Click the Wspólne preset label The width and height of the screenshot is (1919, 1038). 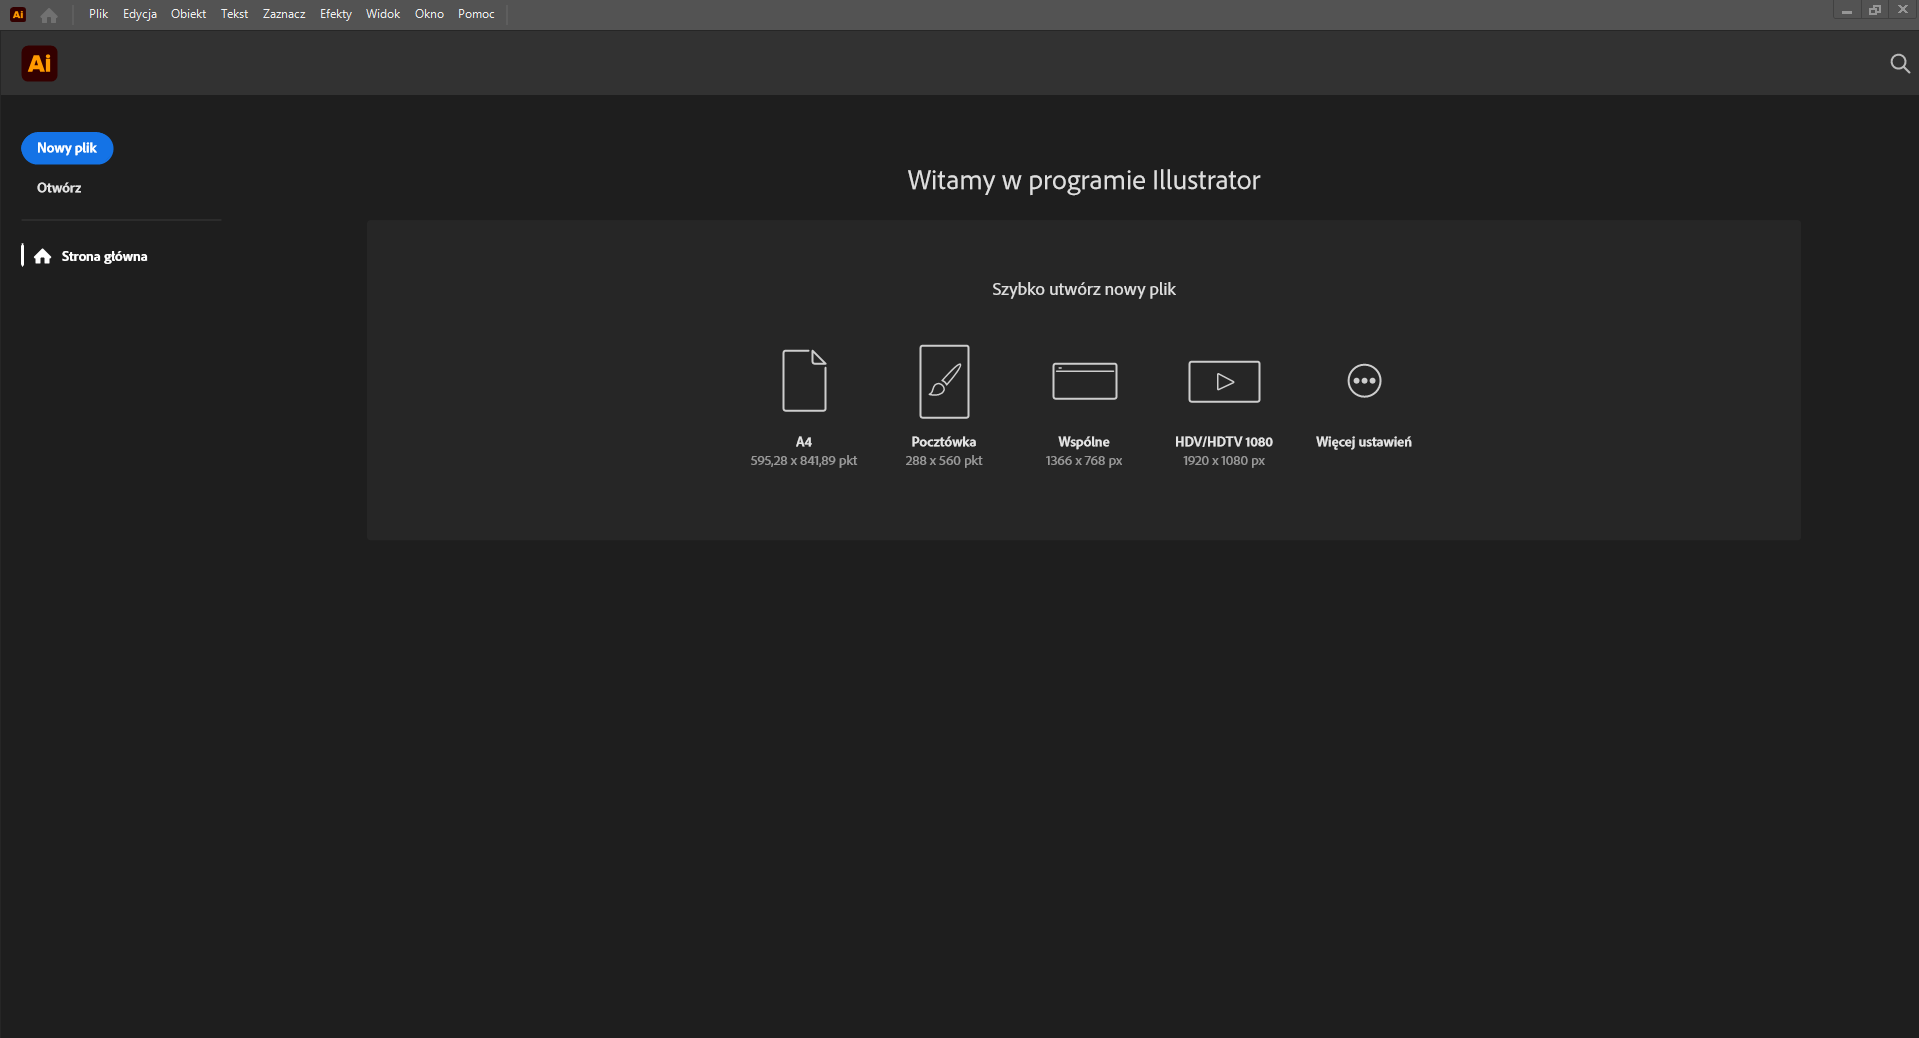tap(1084, 442)
